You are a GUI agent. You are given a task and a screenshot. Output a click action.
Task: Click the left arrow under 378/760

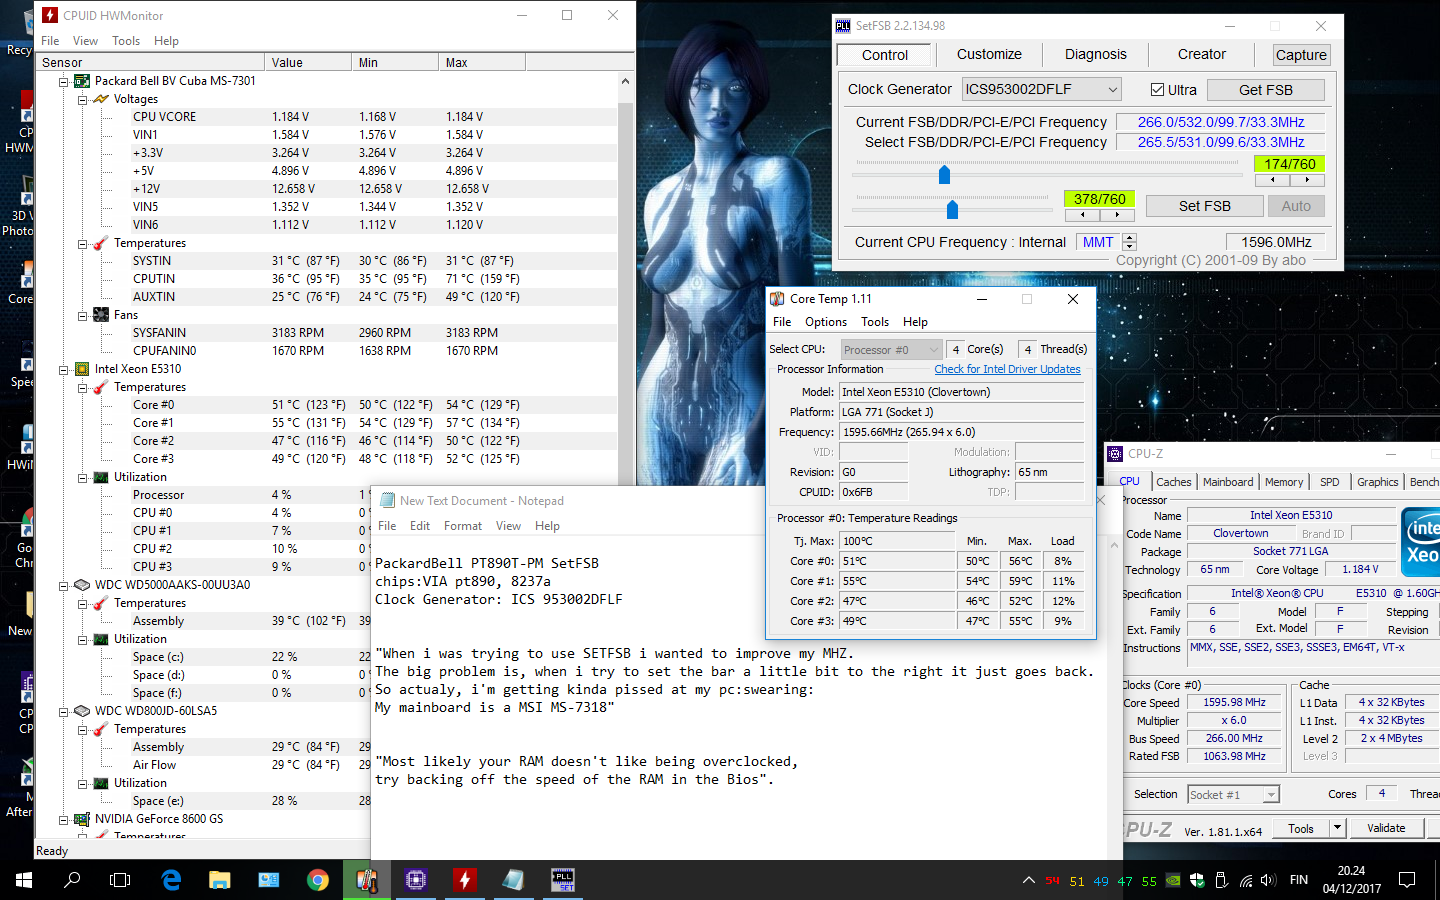(1082, 215)
